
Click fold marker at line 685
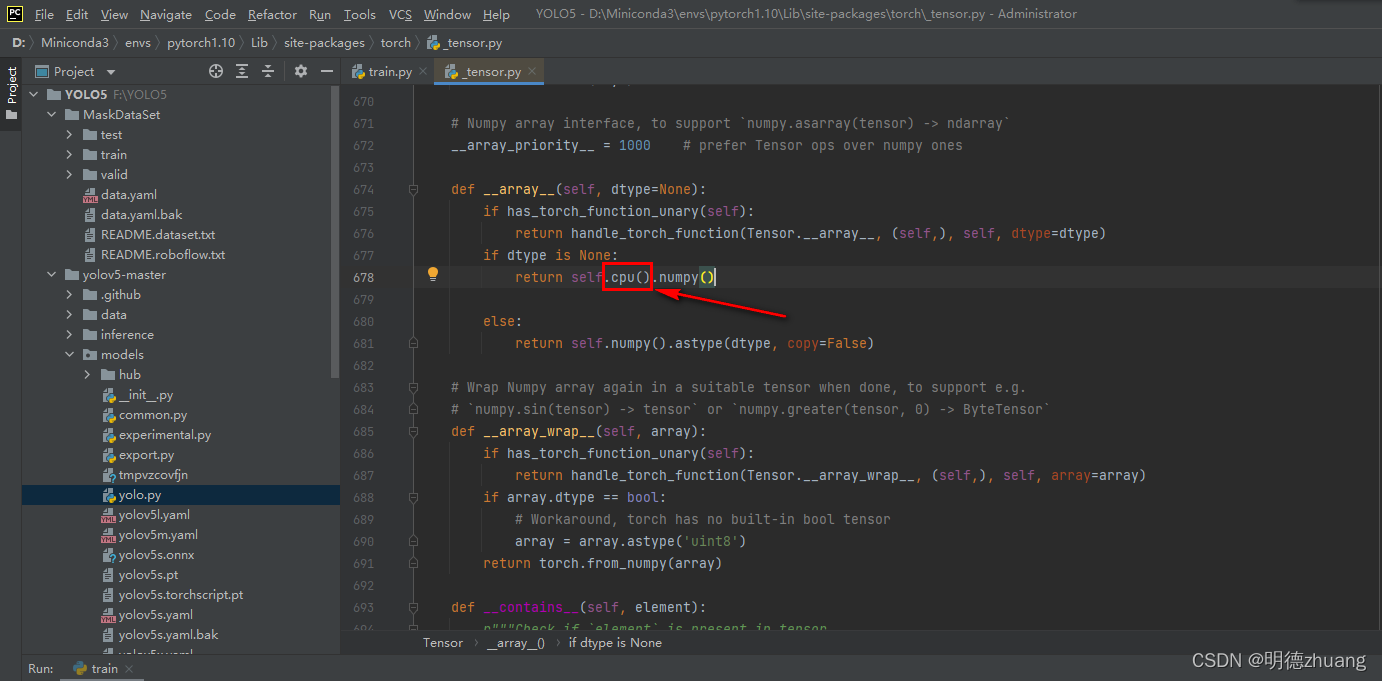point(412,431)
